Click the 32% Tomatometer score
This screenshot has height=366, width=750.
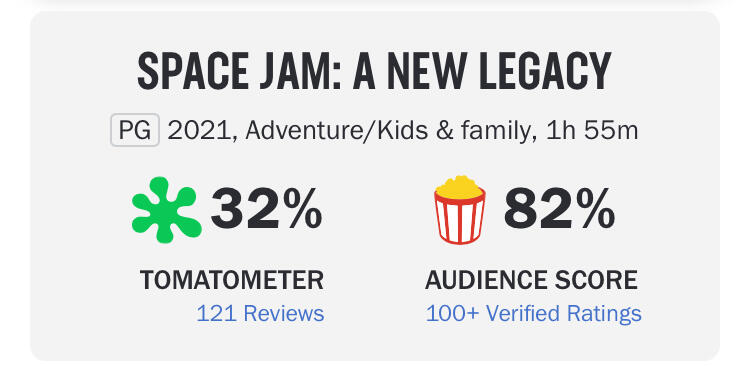click(x=266, y=210)
